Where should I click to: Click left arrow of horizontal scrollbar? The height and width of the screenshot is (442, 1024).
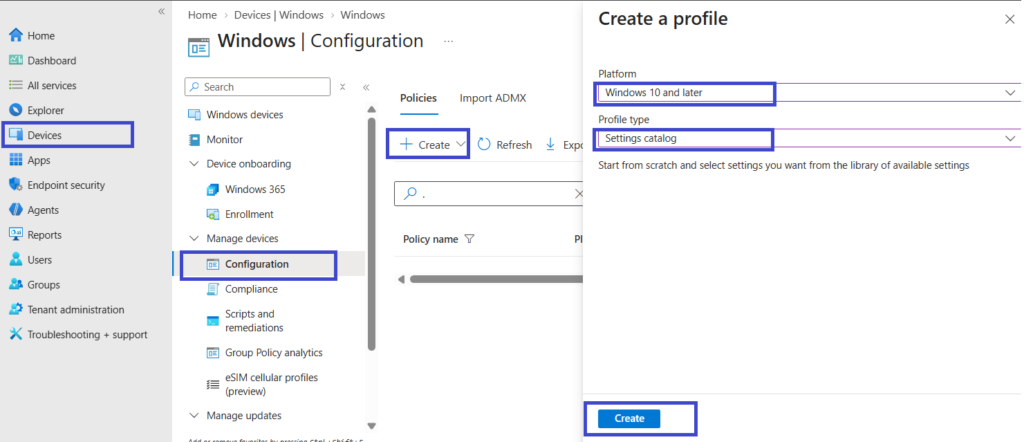tap(401, 279)
